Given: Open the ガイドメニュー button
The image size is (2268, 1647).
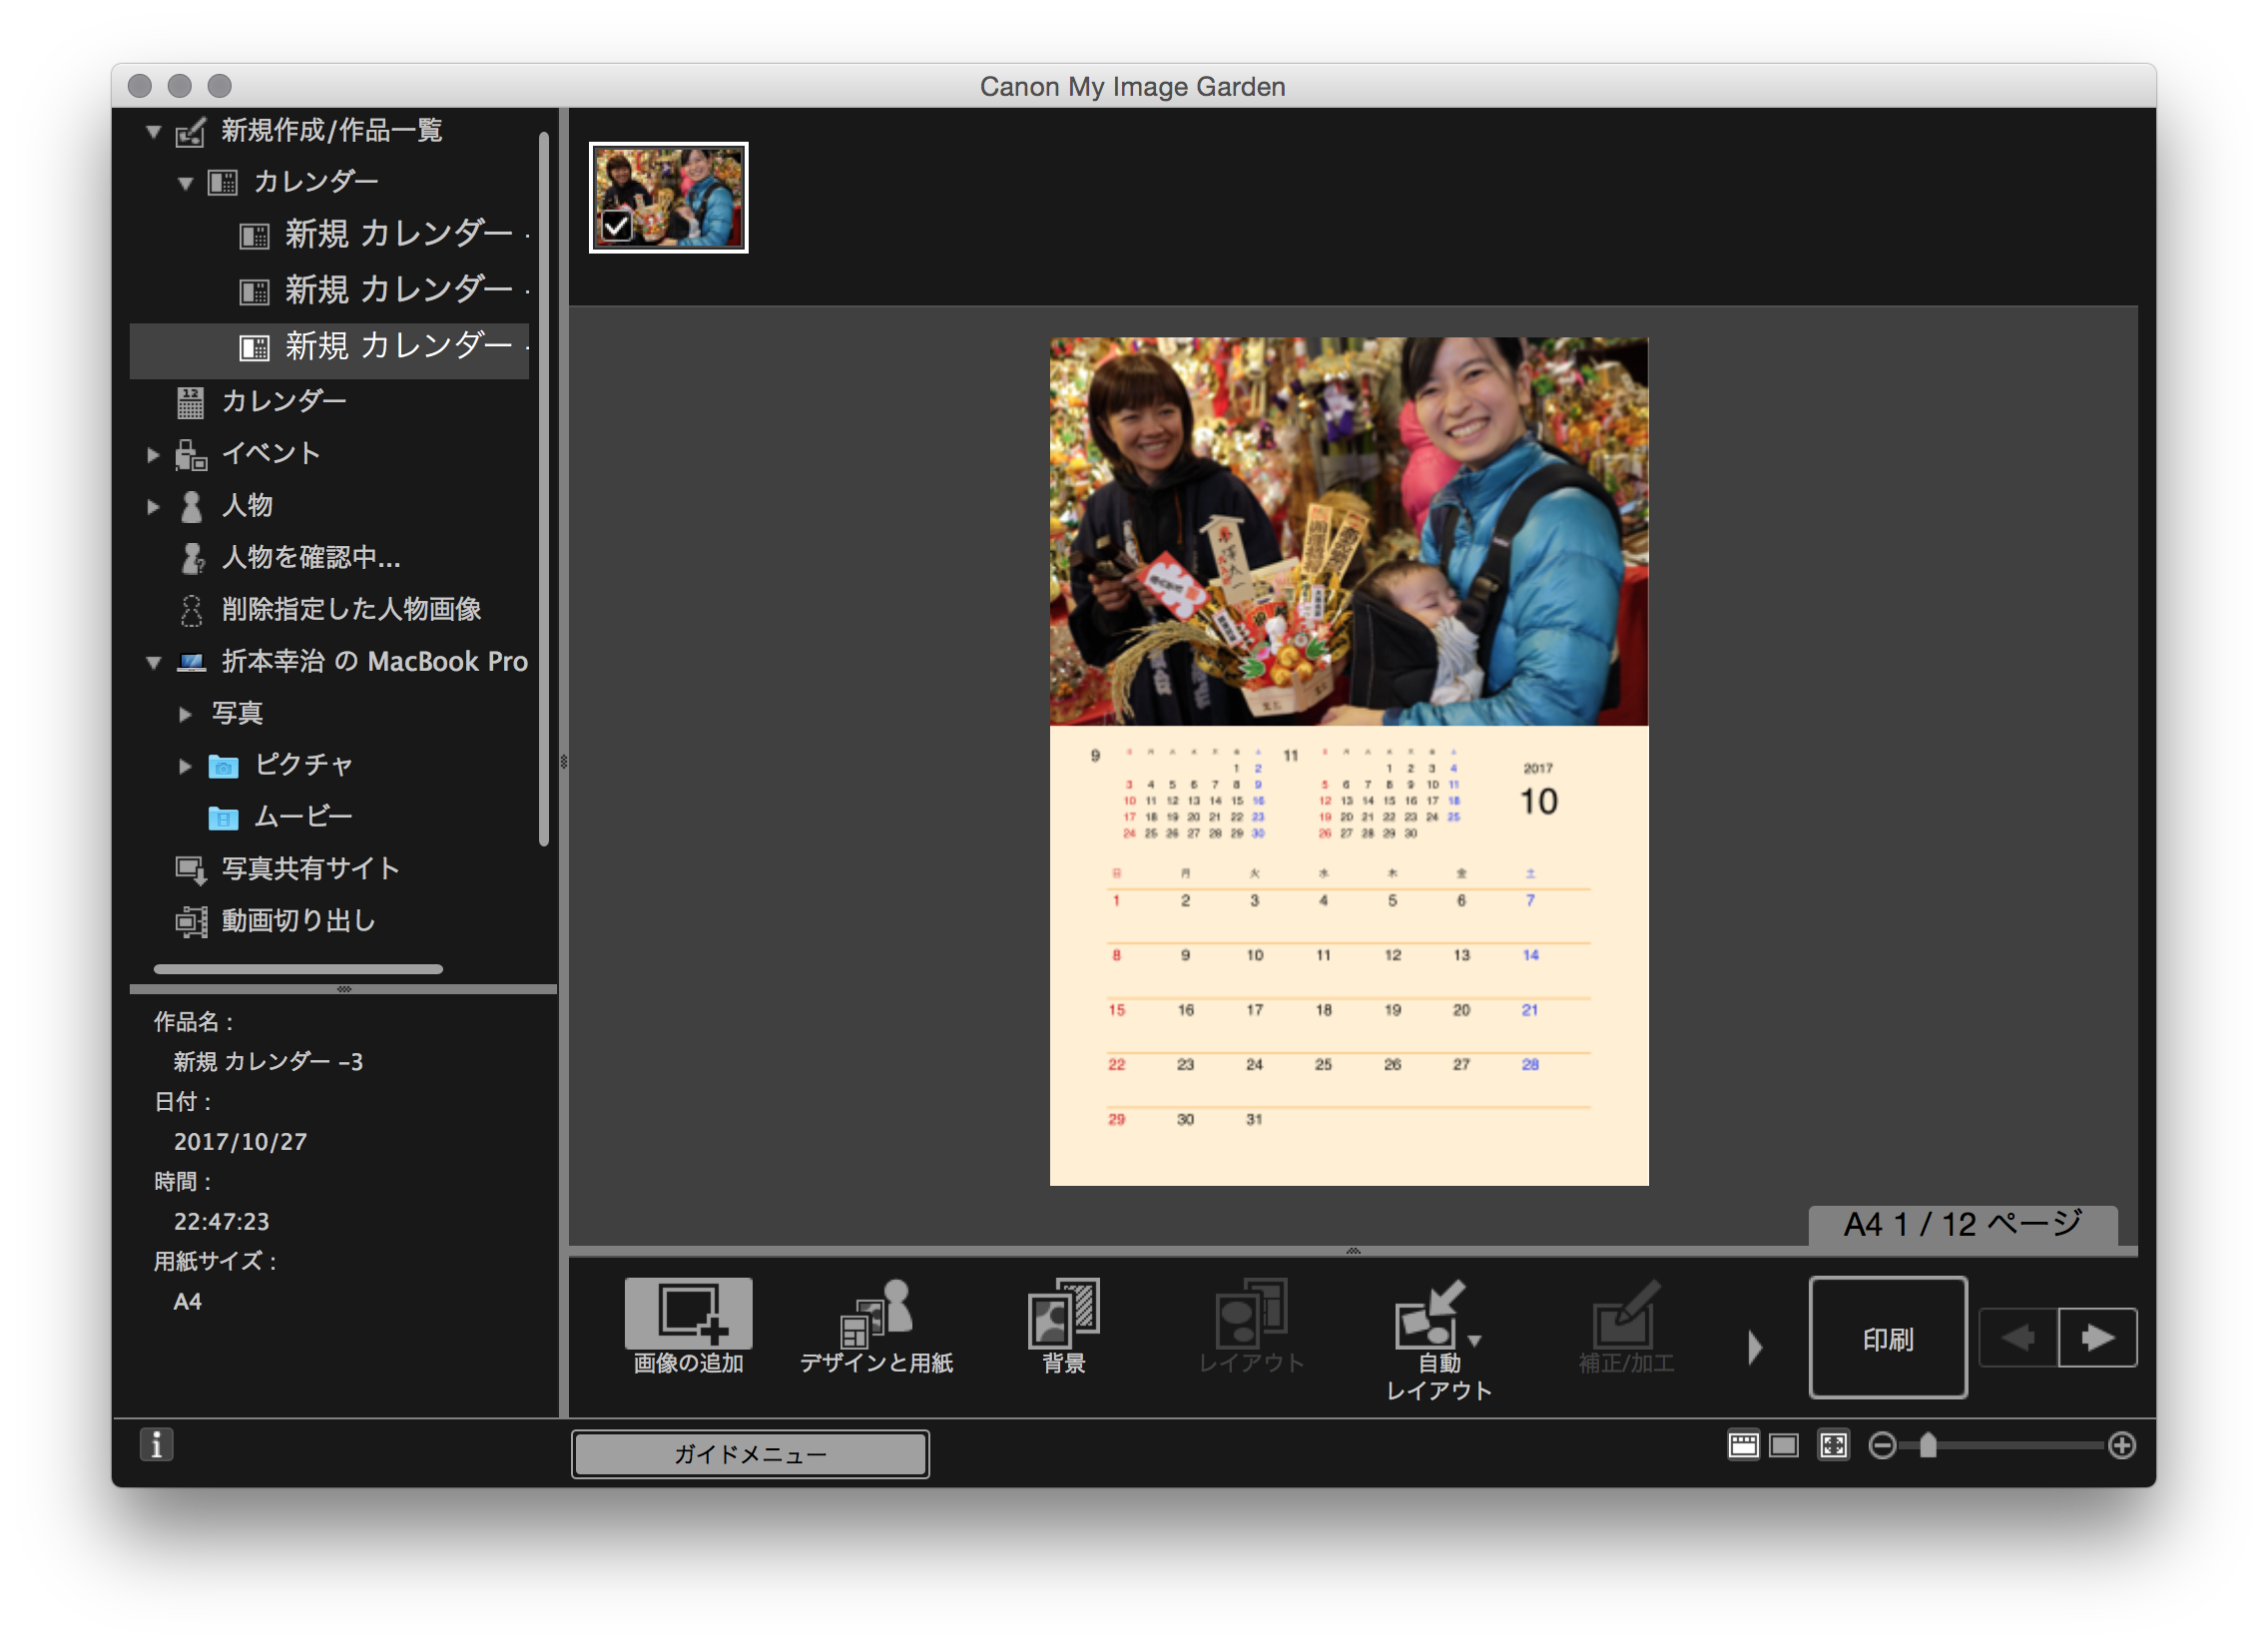Looking at the screenshot, I should coord(750,1453).
